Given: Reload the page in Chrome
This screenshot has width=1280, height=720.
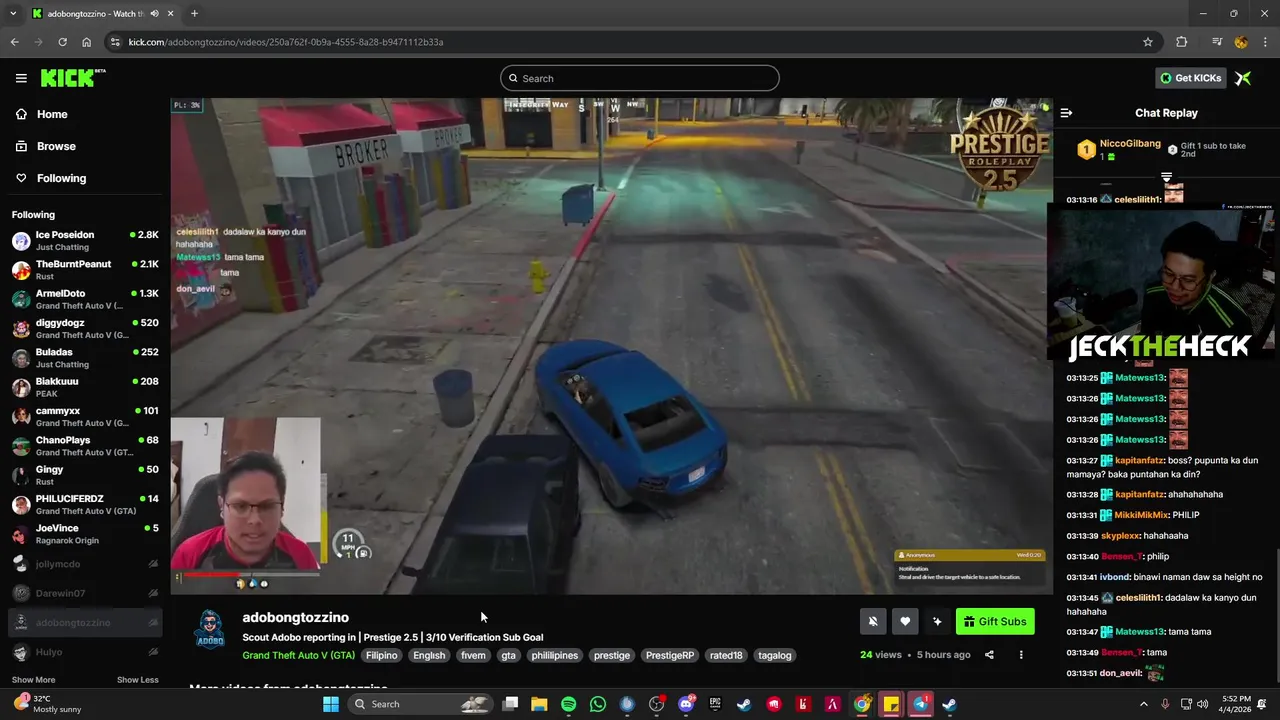Looking at the screenshot, I should (x=62, y=42).
